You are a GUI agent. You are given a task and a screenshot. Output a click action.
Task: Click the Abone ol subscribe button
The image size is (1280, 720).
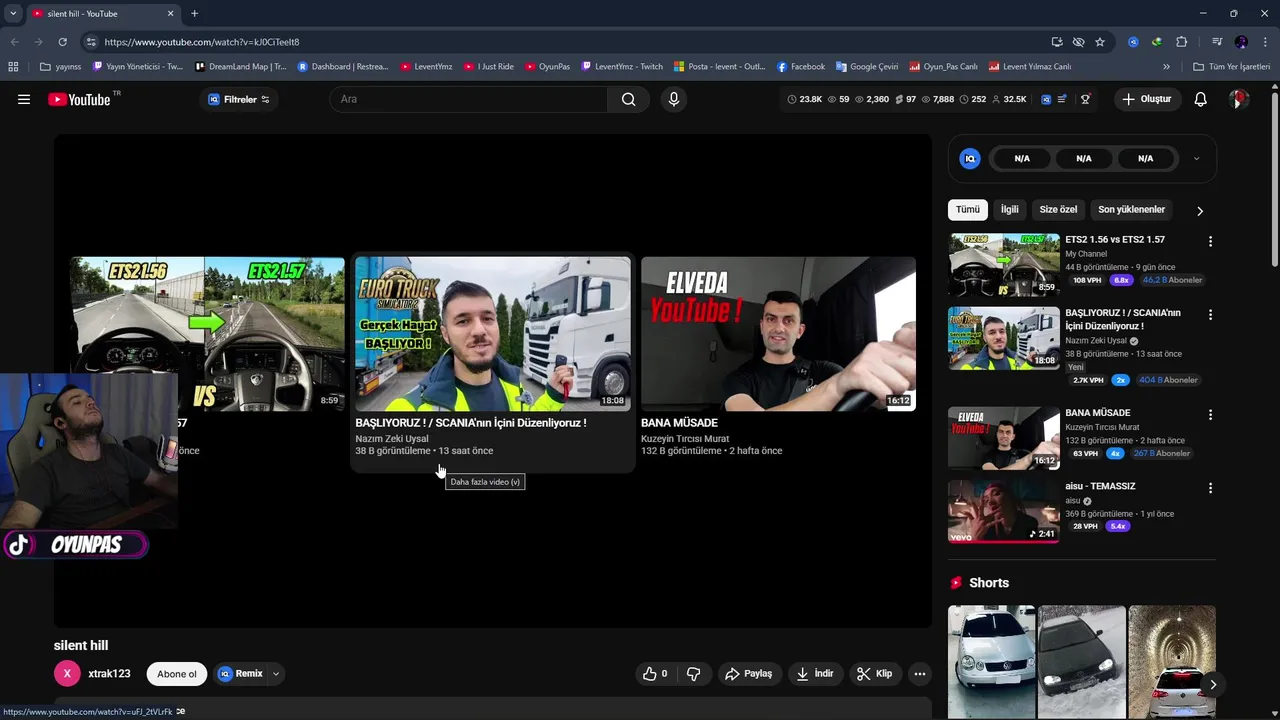(x=177, y=674)
